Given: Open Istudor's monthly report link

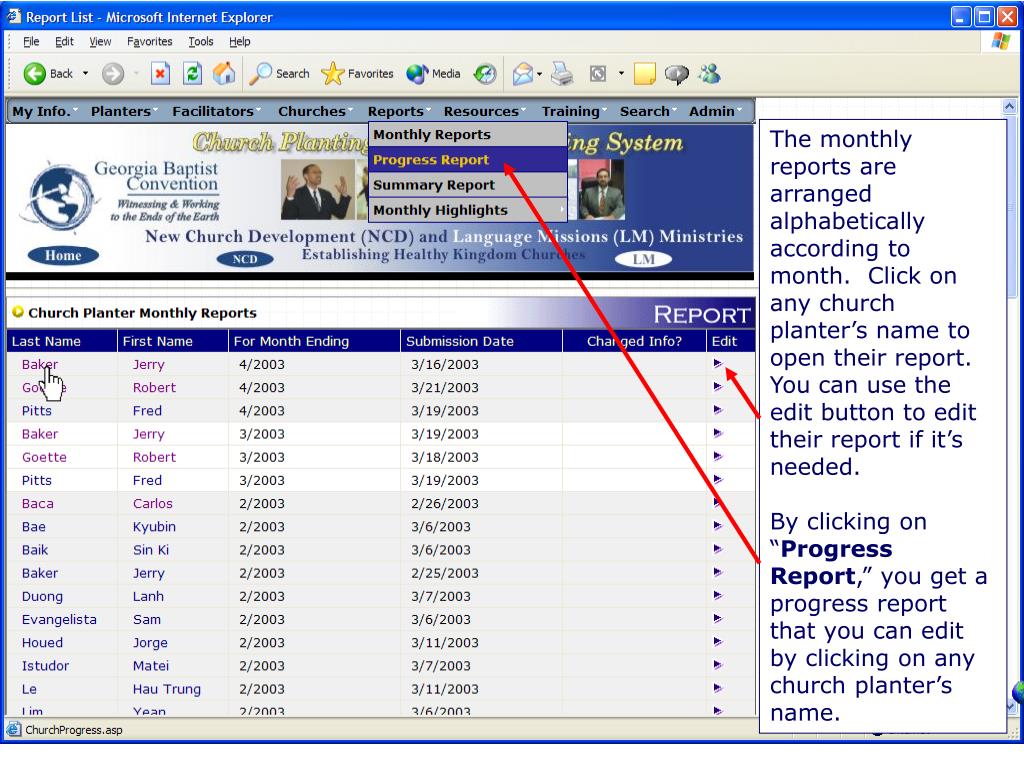Looking at the screenshot, I should tap(45, 665).
